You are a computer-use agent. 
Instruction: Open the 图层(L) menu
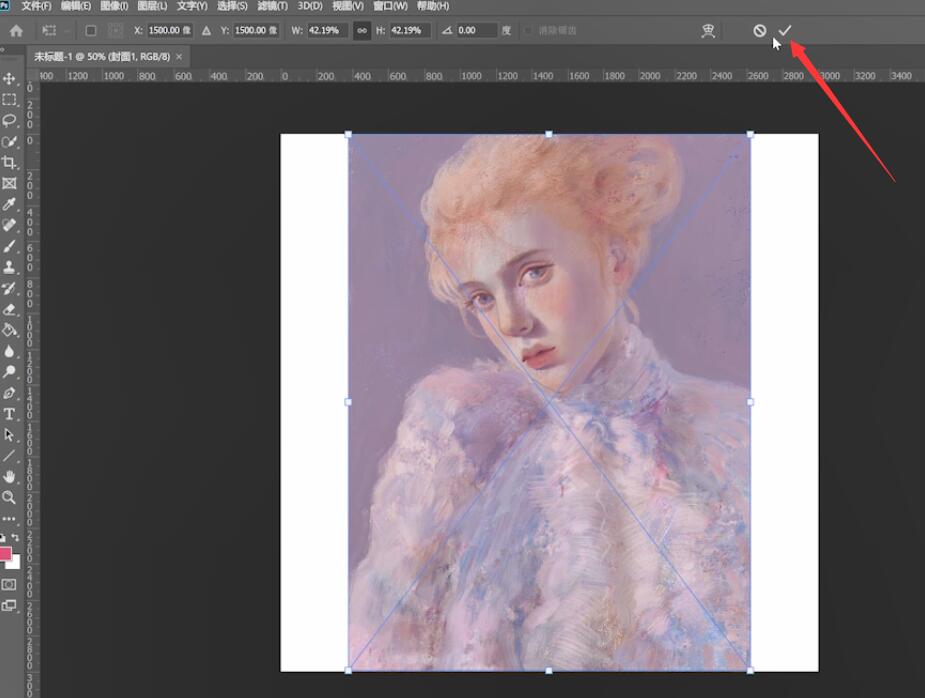click(x=152, y=6)
